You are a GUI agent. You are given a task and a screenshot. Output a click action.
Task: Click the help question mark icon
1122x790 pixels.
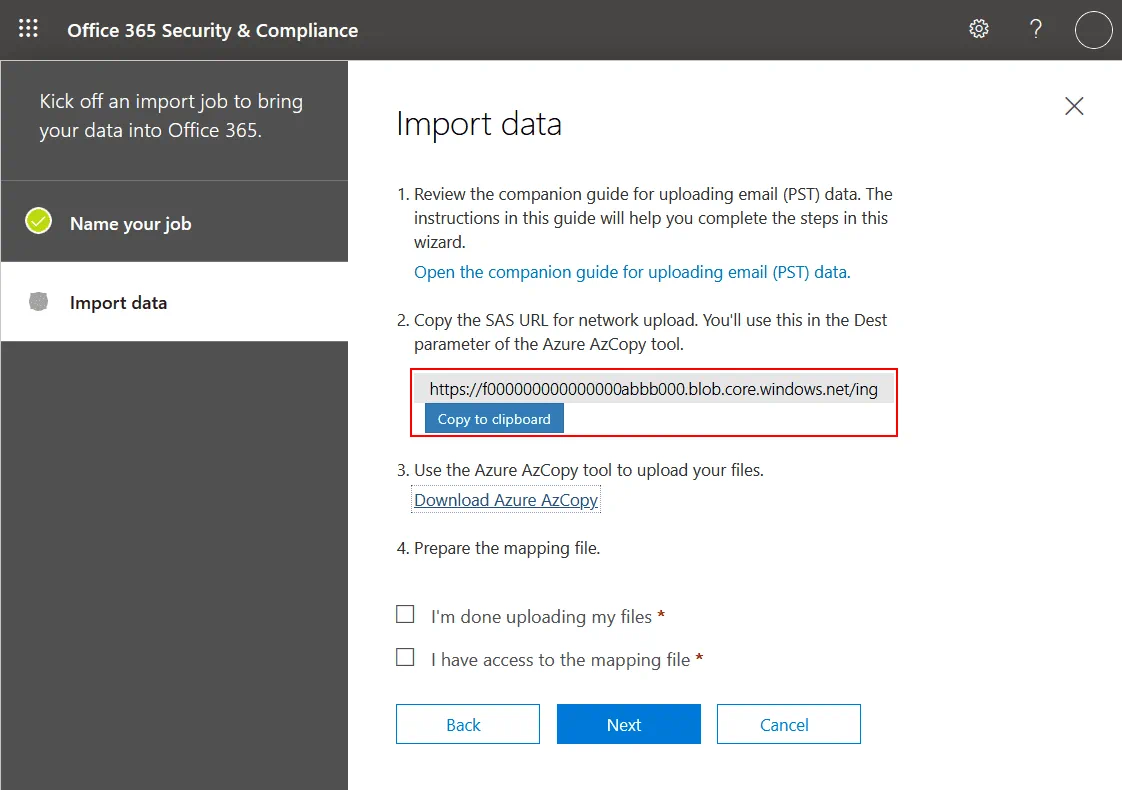click(1036, 29)
